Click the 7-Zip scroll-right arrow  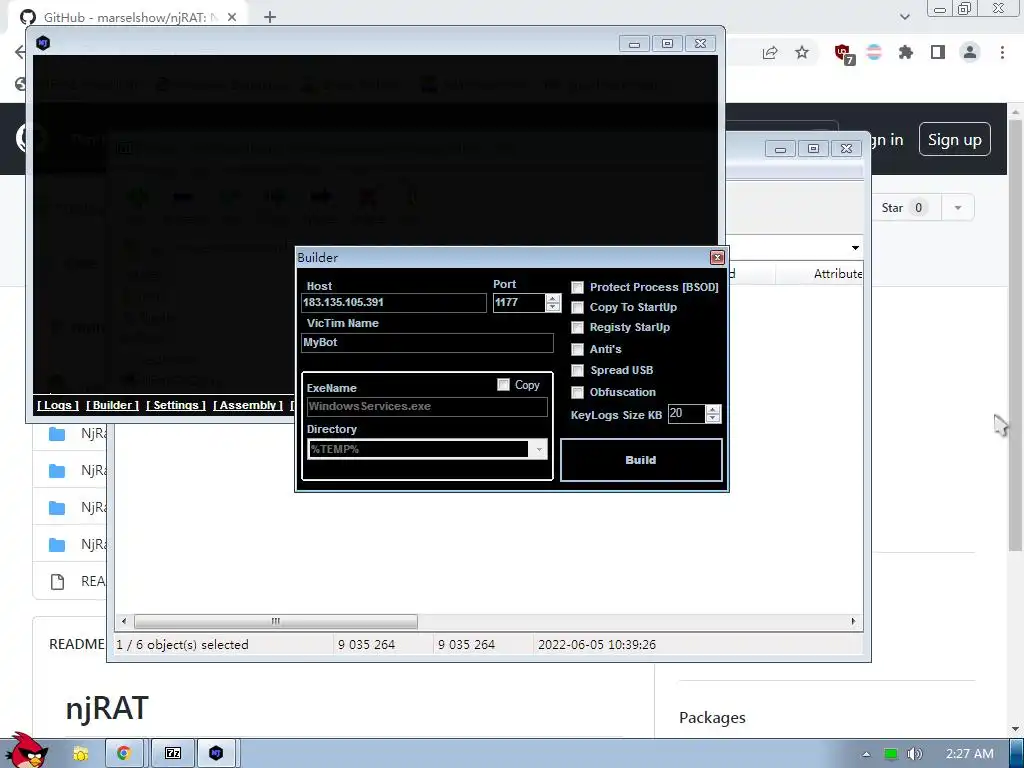[853, 621]
